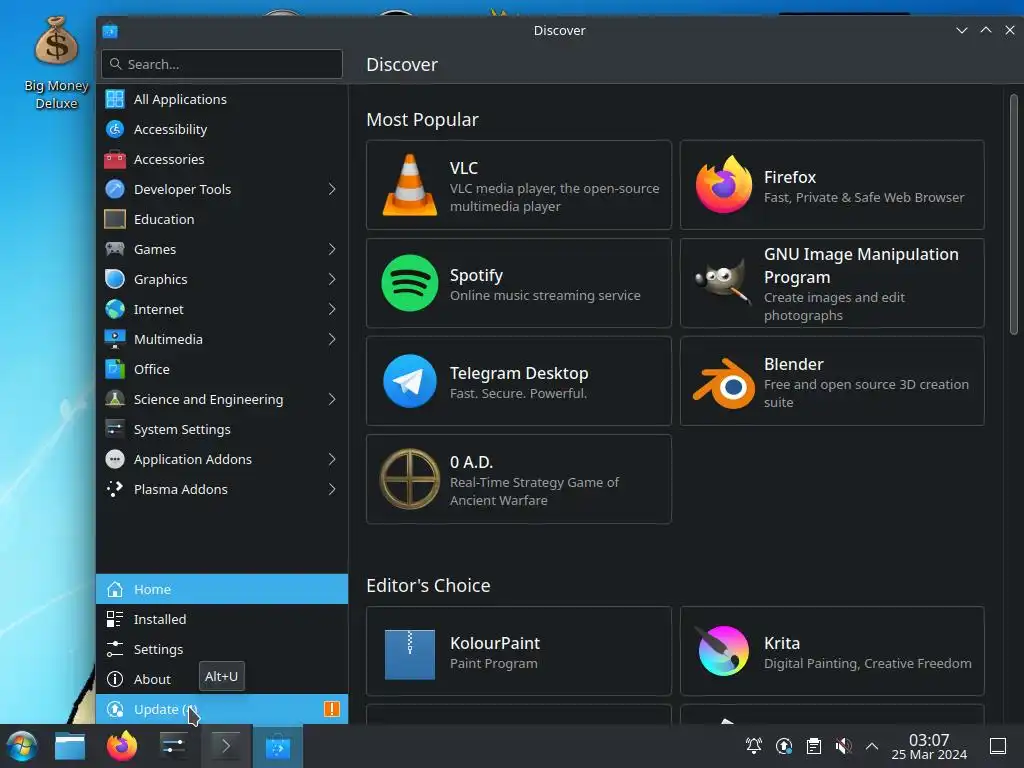Open the Update page
Viewport: 1024px width, 768px height.
coord(222,709)
